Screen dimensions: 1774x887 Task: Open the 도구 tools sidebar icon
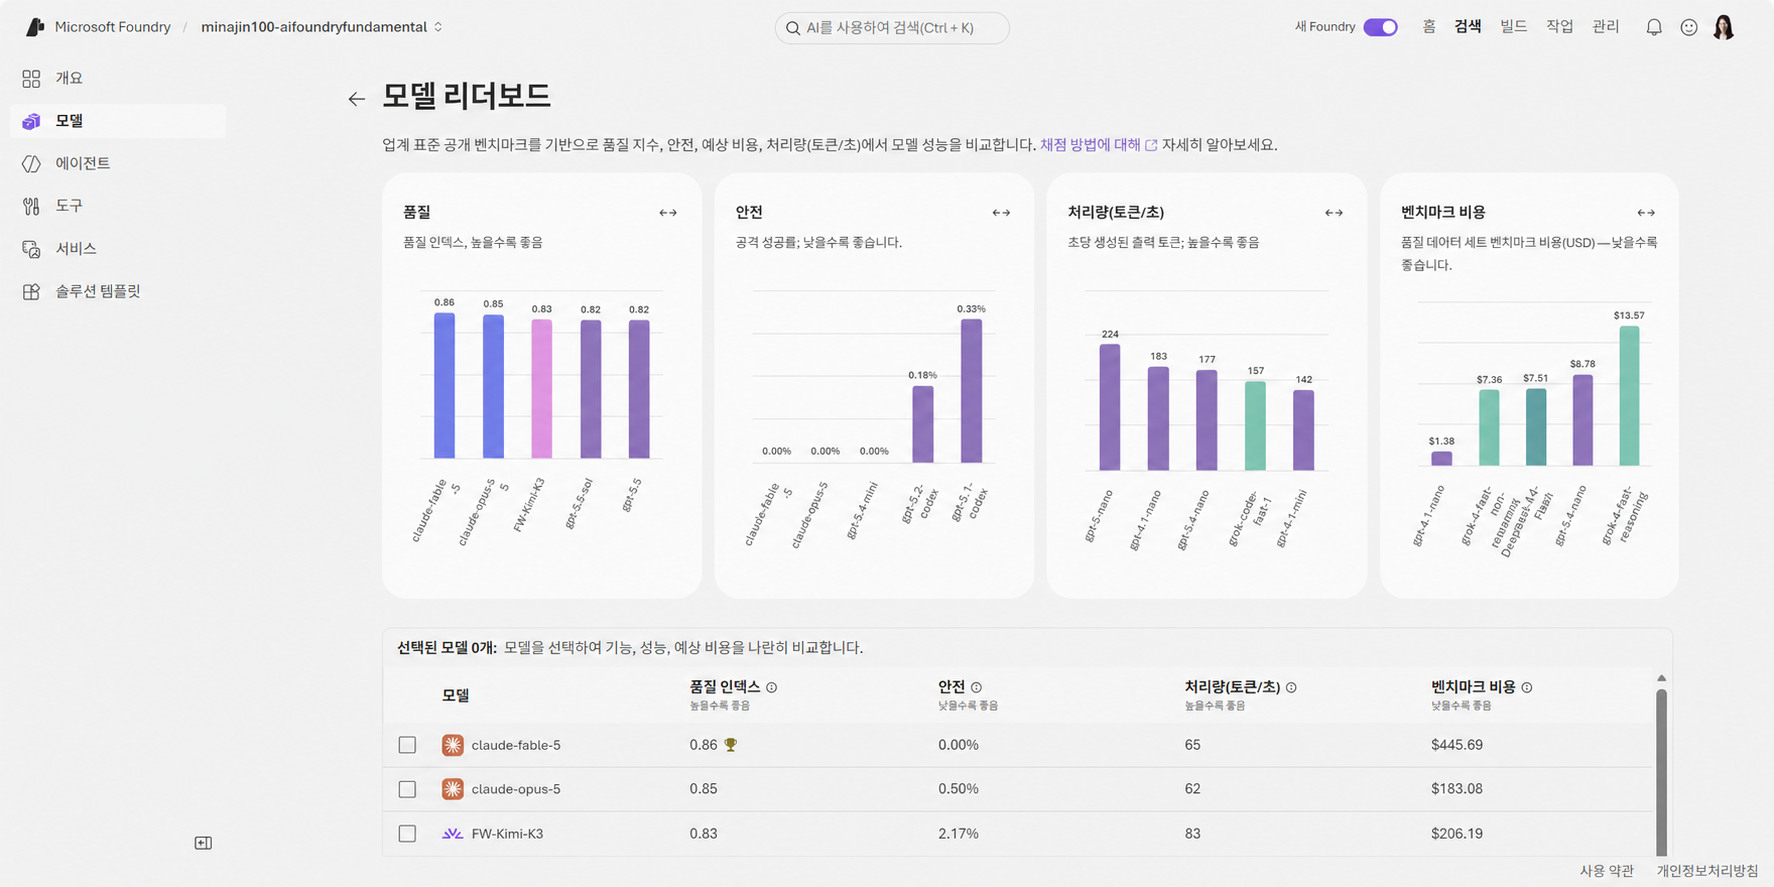pyautogui.click(x=31, y=206)
